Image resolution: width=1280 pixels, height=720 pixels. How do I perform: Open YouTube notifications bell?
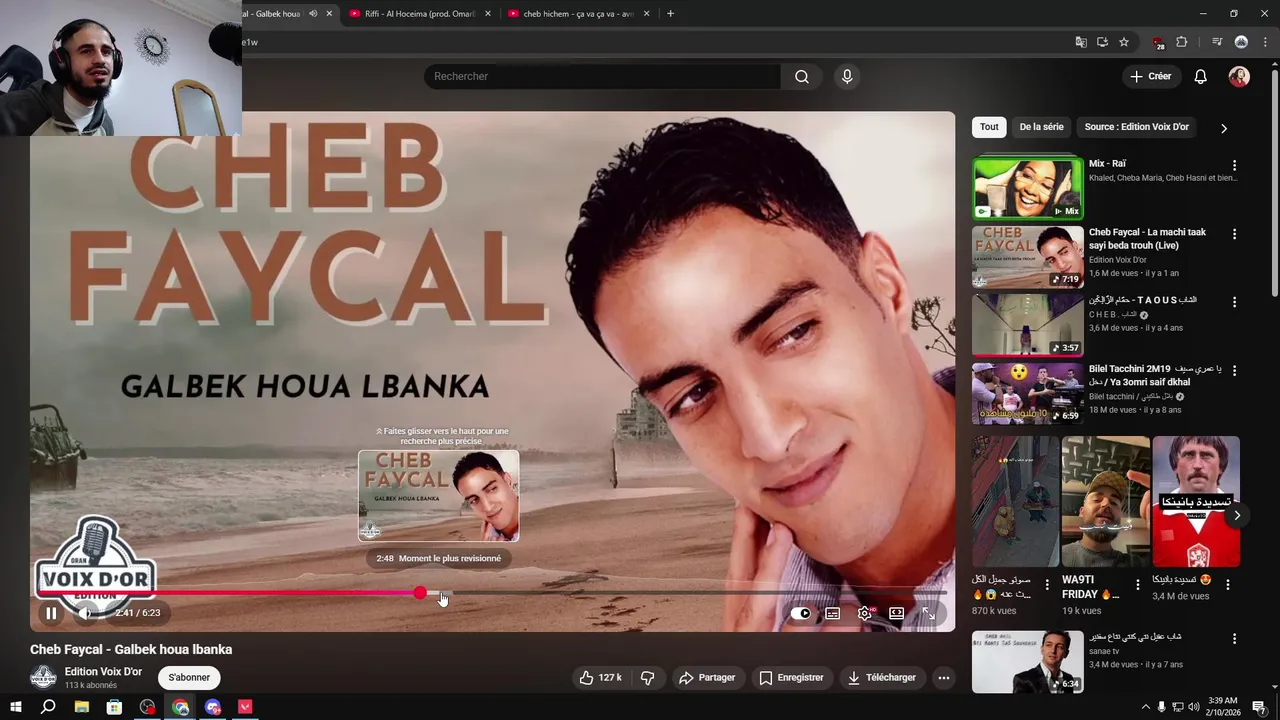click(x=1201, y=76)
